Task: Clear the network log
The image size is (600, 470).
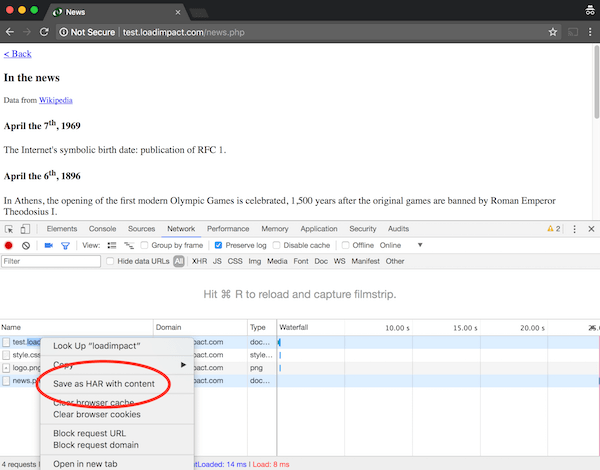Action: 26,245
